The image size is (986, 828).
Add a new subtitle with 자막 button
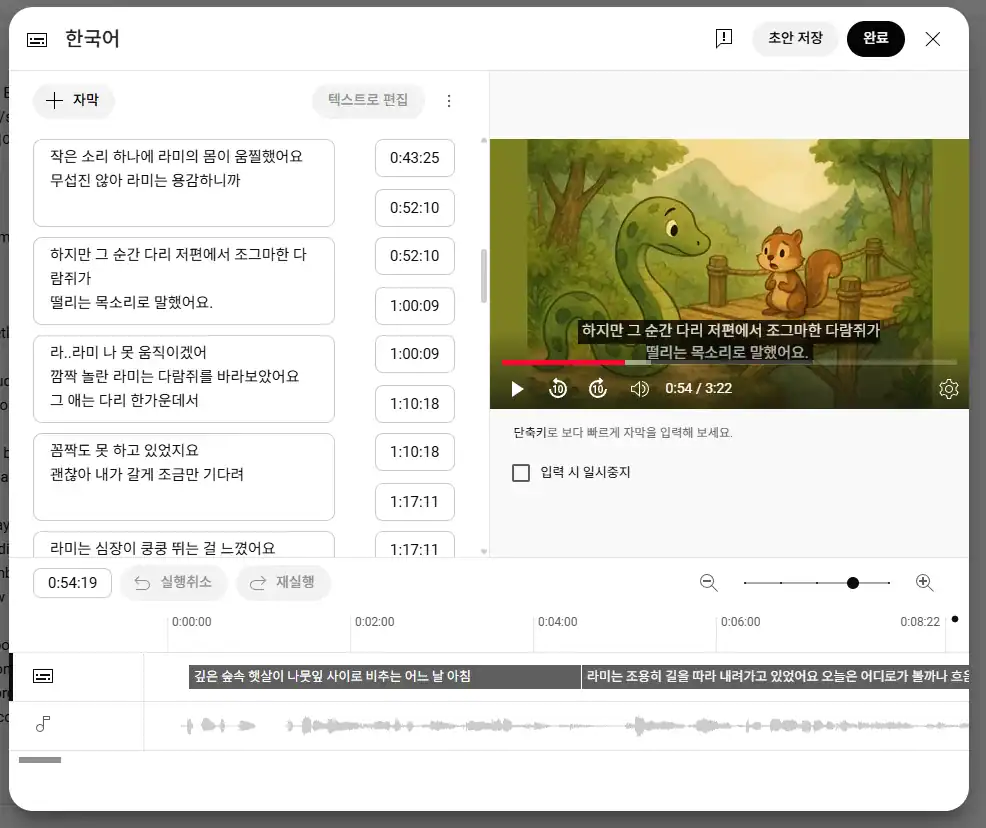pyautogui.click(x=73, y=101)
